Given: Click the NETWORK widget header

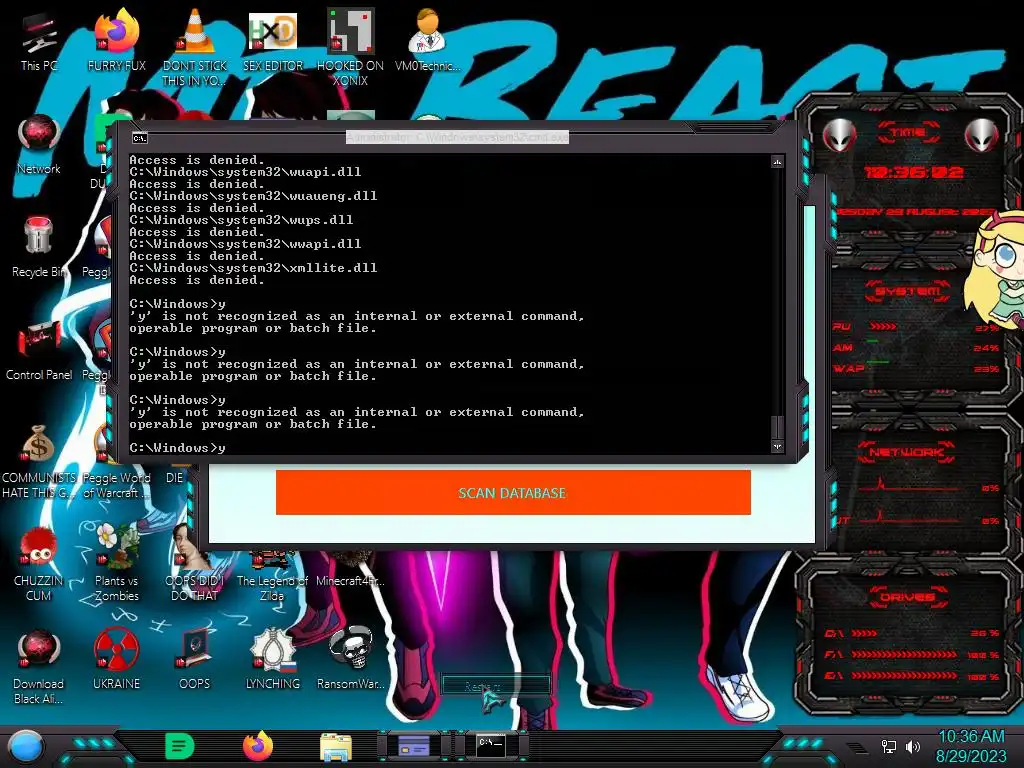Looking at the screenshot, I should pyautogui.click(x=906, y=452).
